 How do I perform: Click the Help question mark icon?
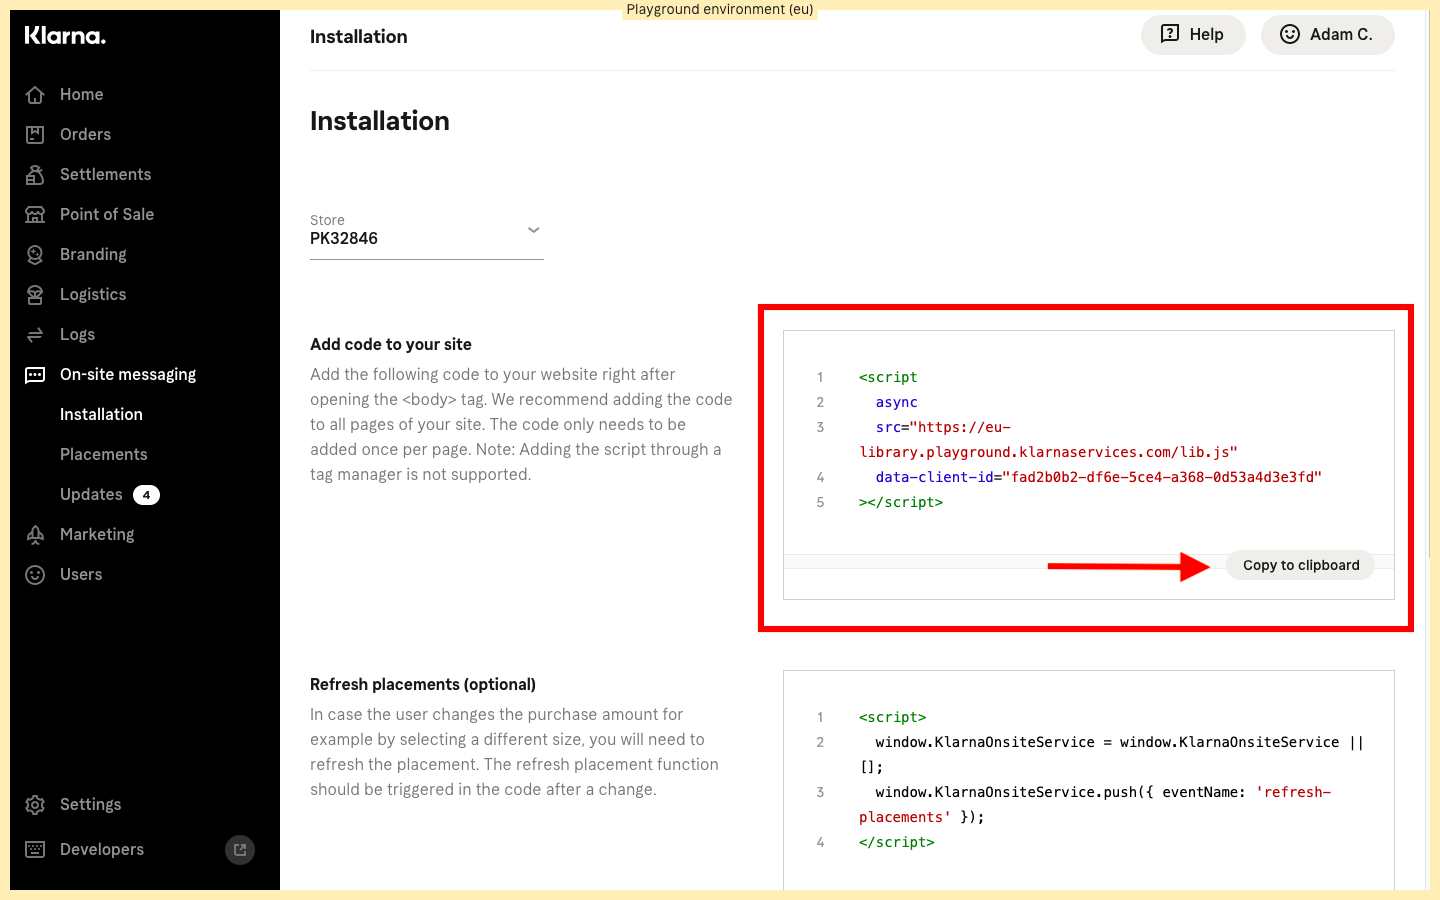(1170, 34)
